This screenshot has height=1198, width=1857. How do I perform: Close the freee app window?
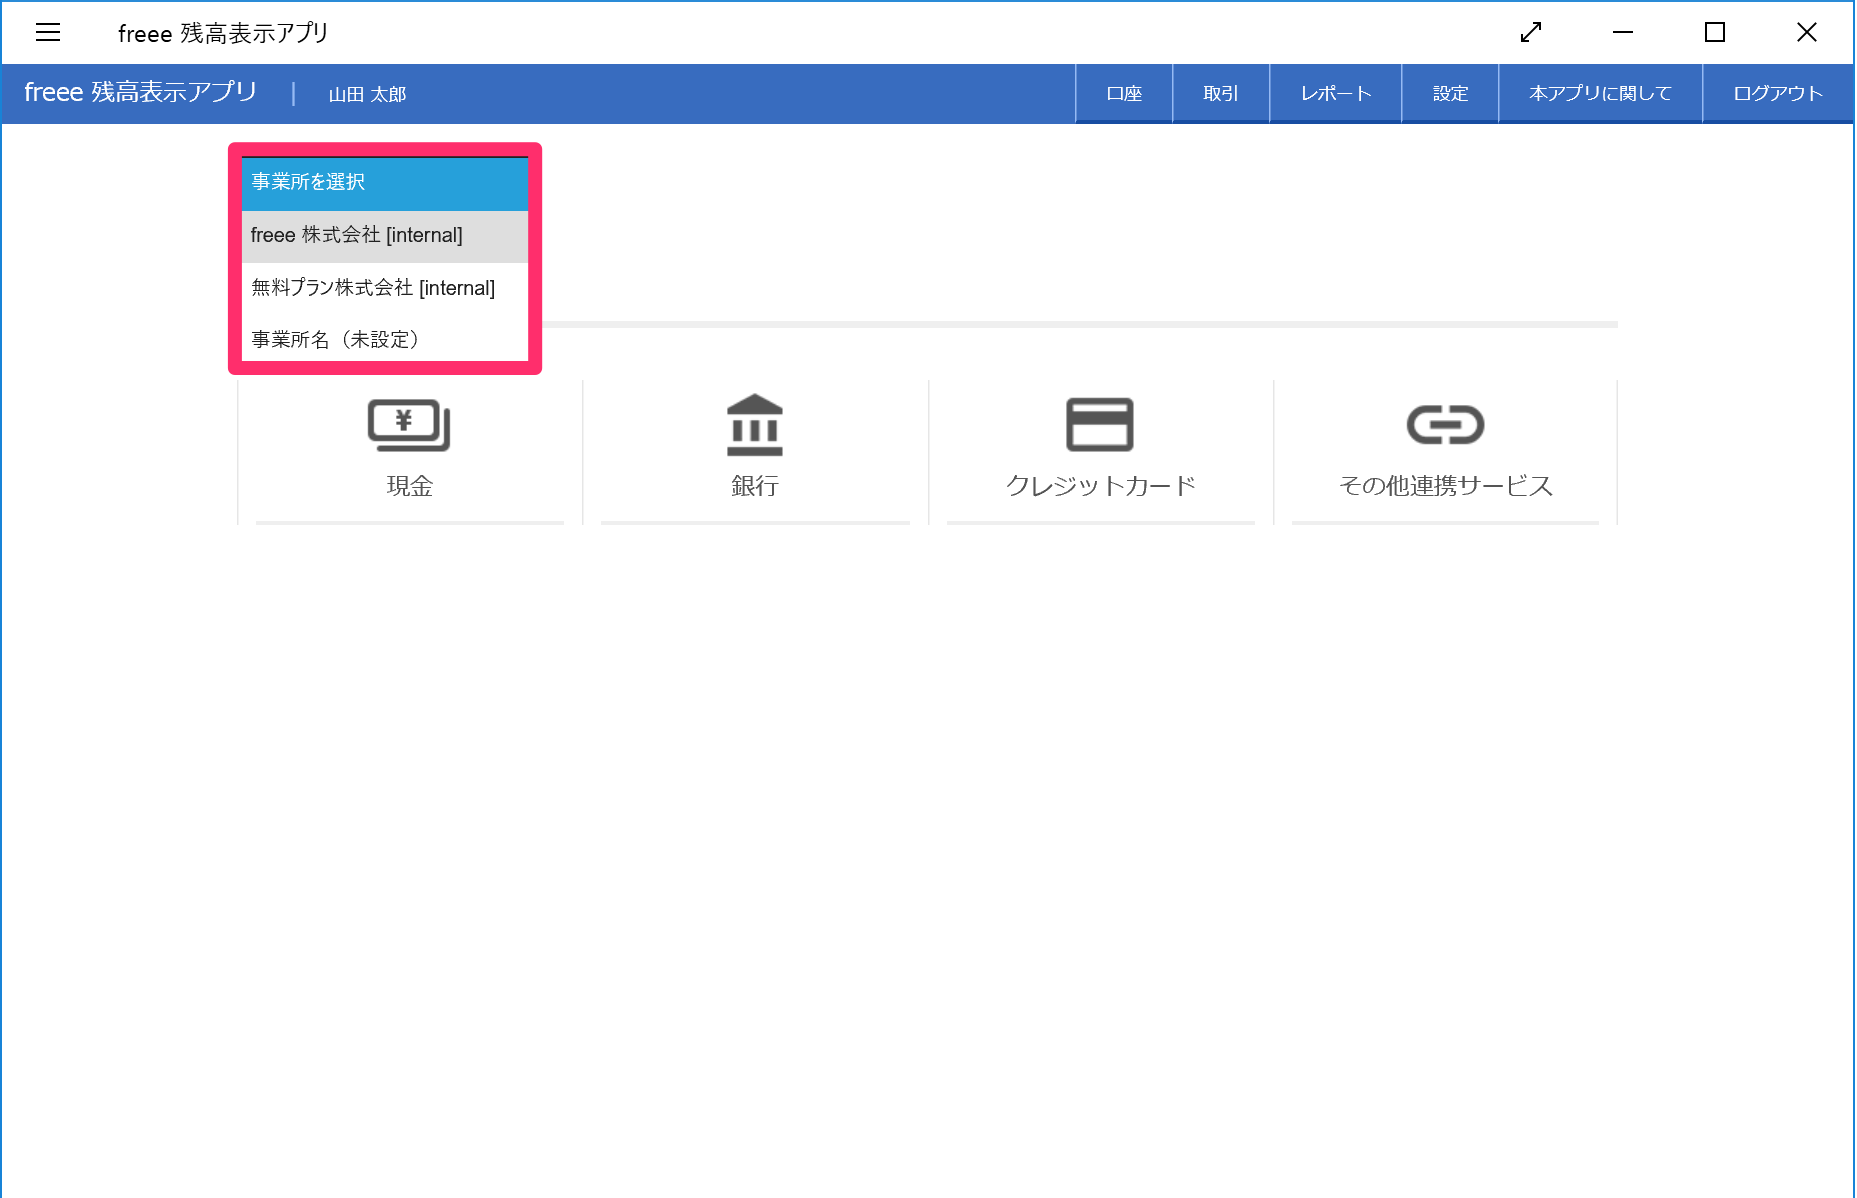1807,32
